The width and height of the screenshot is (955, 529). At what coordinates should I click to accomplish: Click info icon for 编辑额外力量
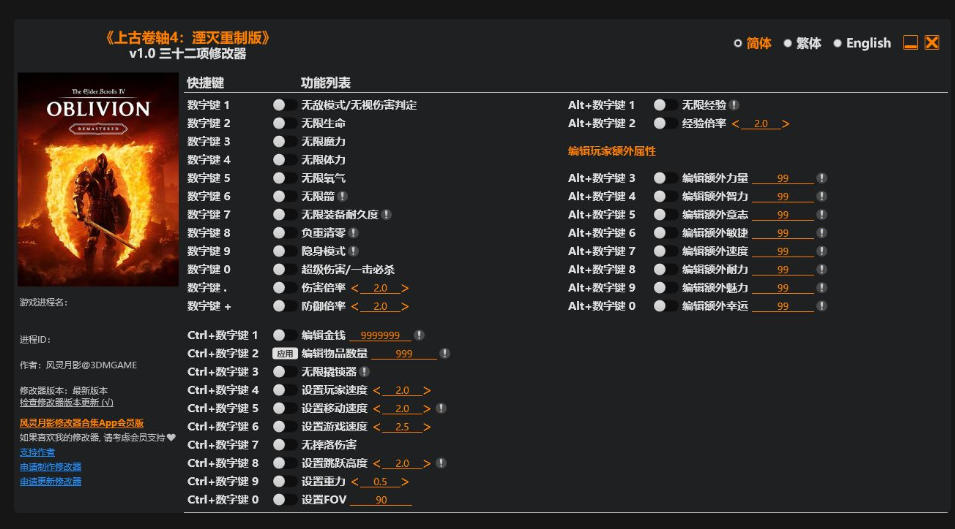pos(822,178)
